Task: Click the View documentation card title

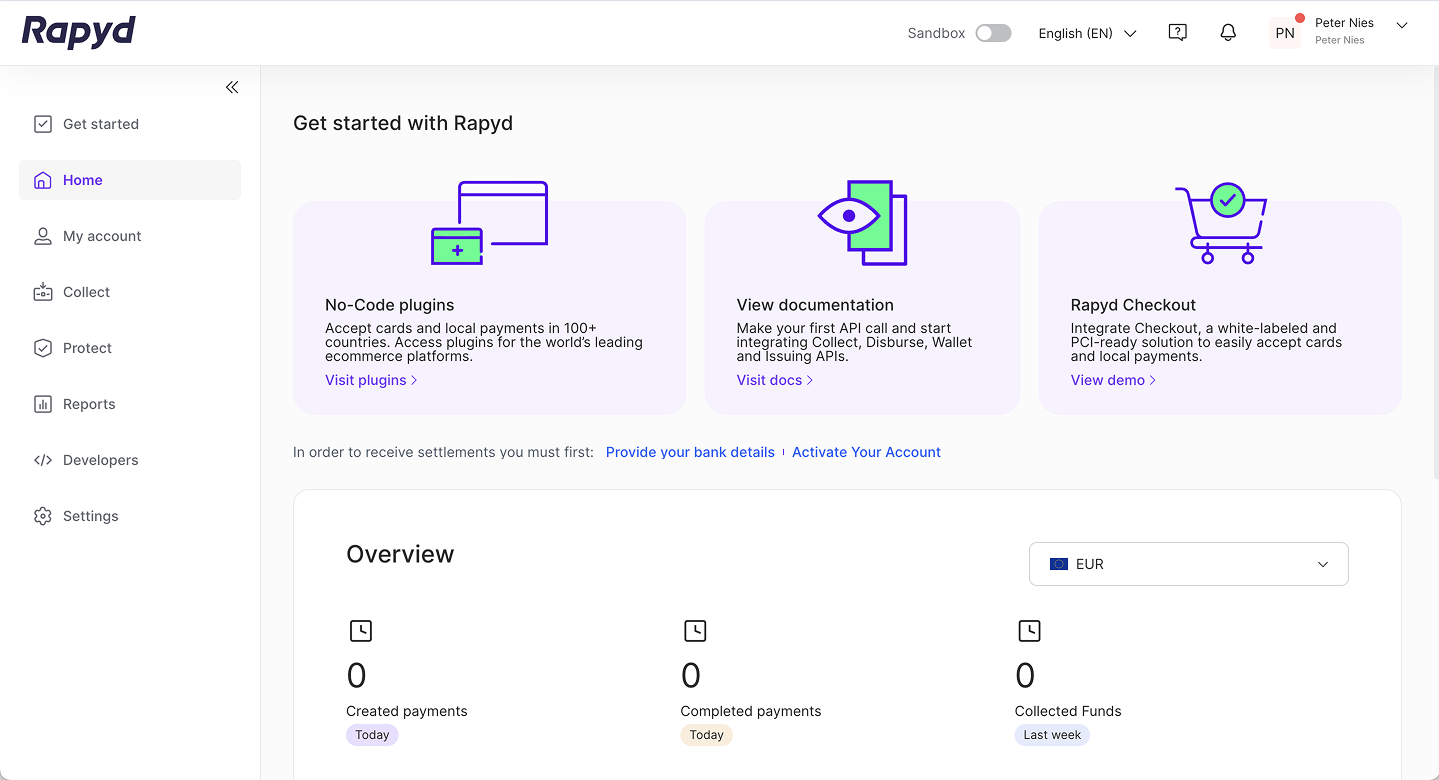Action: point(815,305)
